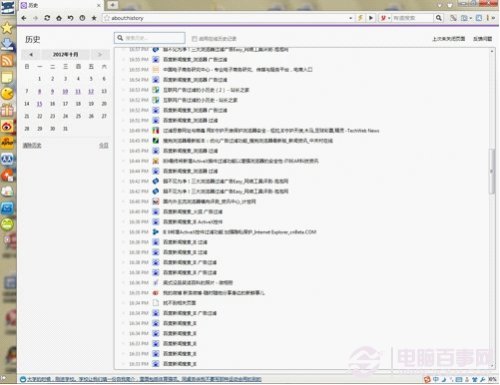Screen dimensions: 500x385
Task: Click the undo closed tab icon
Action: (71, 18)
